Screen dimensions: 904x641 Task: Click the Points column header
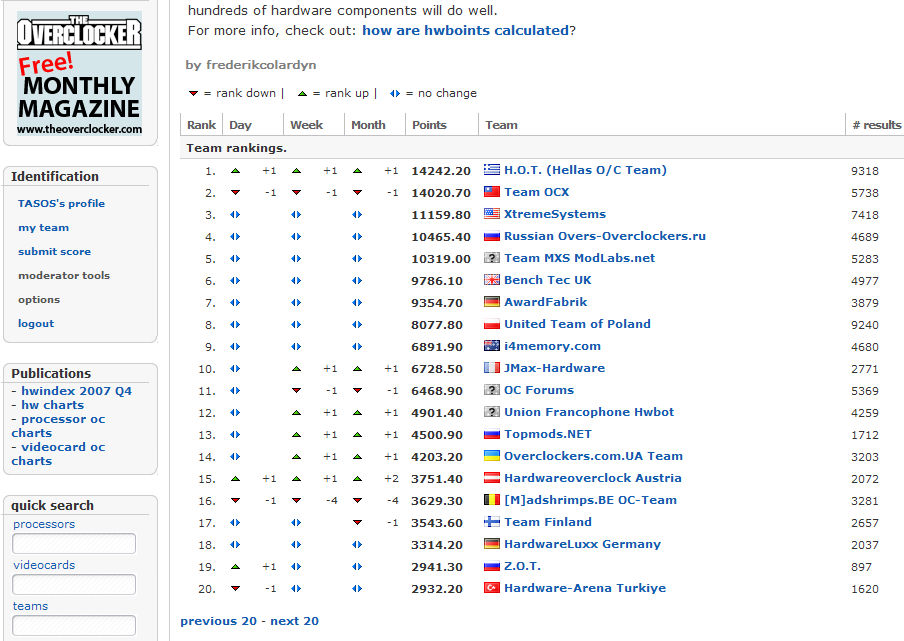(x=429, y=125)
